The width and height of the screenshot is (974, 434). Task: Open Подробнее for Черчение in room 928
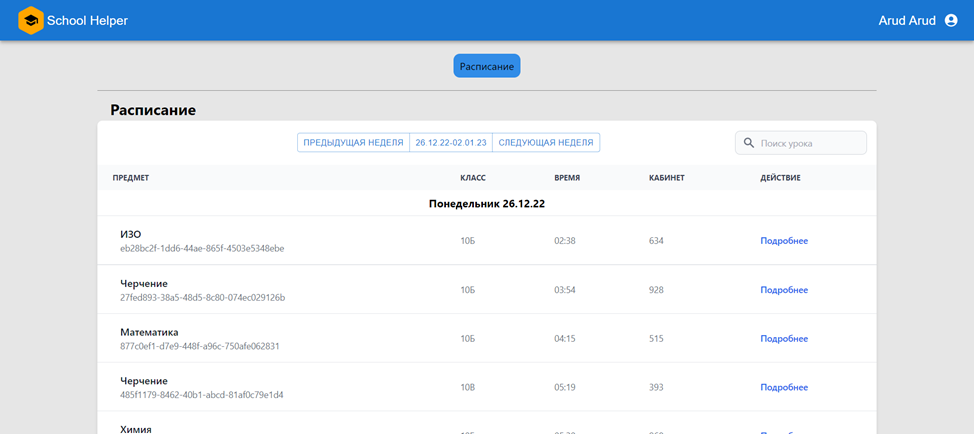[784, 290]
